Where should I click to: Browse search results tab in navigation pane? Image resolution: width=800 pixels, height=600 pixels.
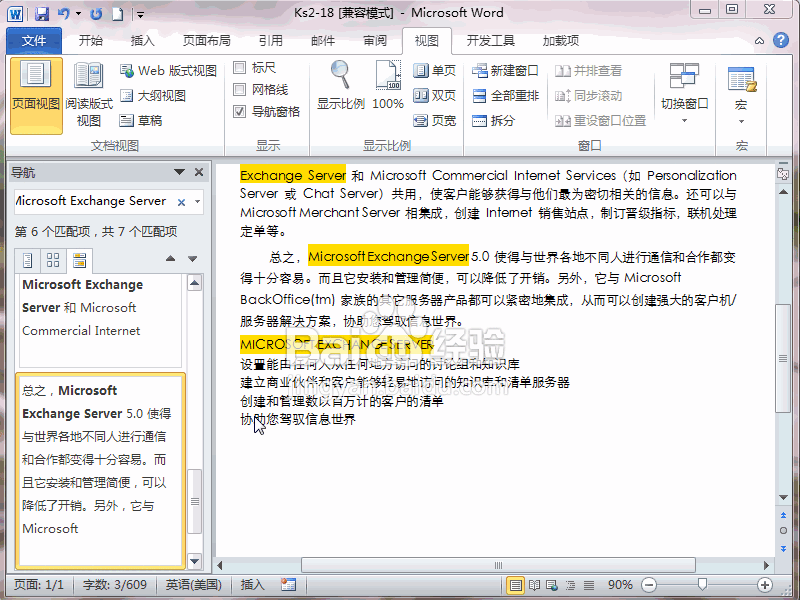(79, 260)
